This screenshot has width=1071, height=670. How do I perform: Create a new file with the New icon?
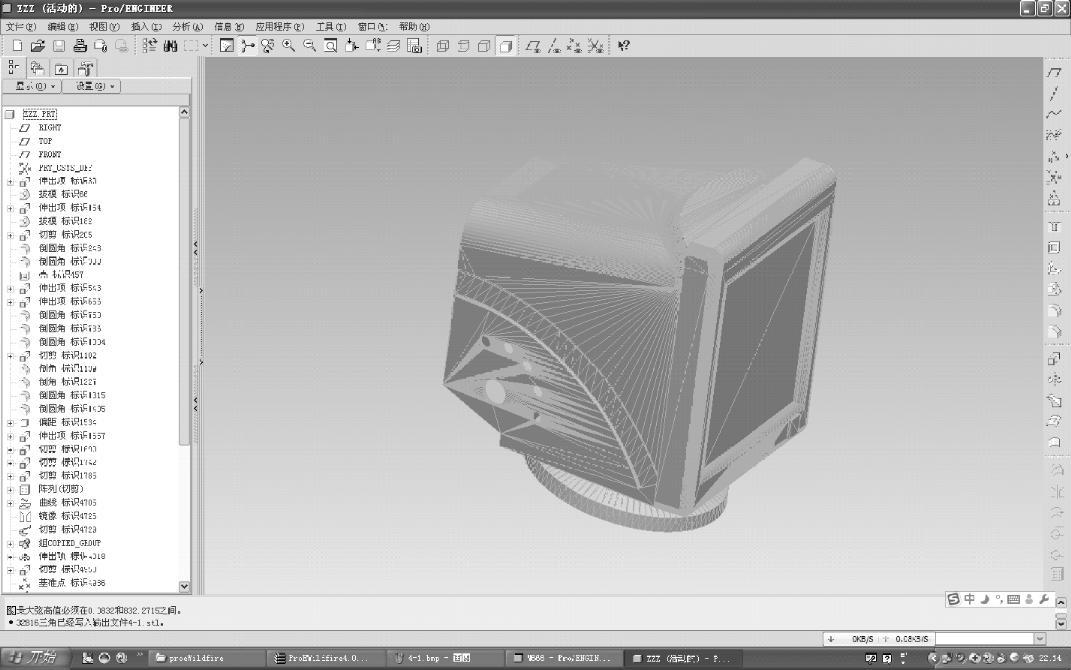(x=17, y=46)
